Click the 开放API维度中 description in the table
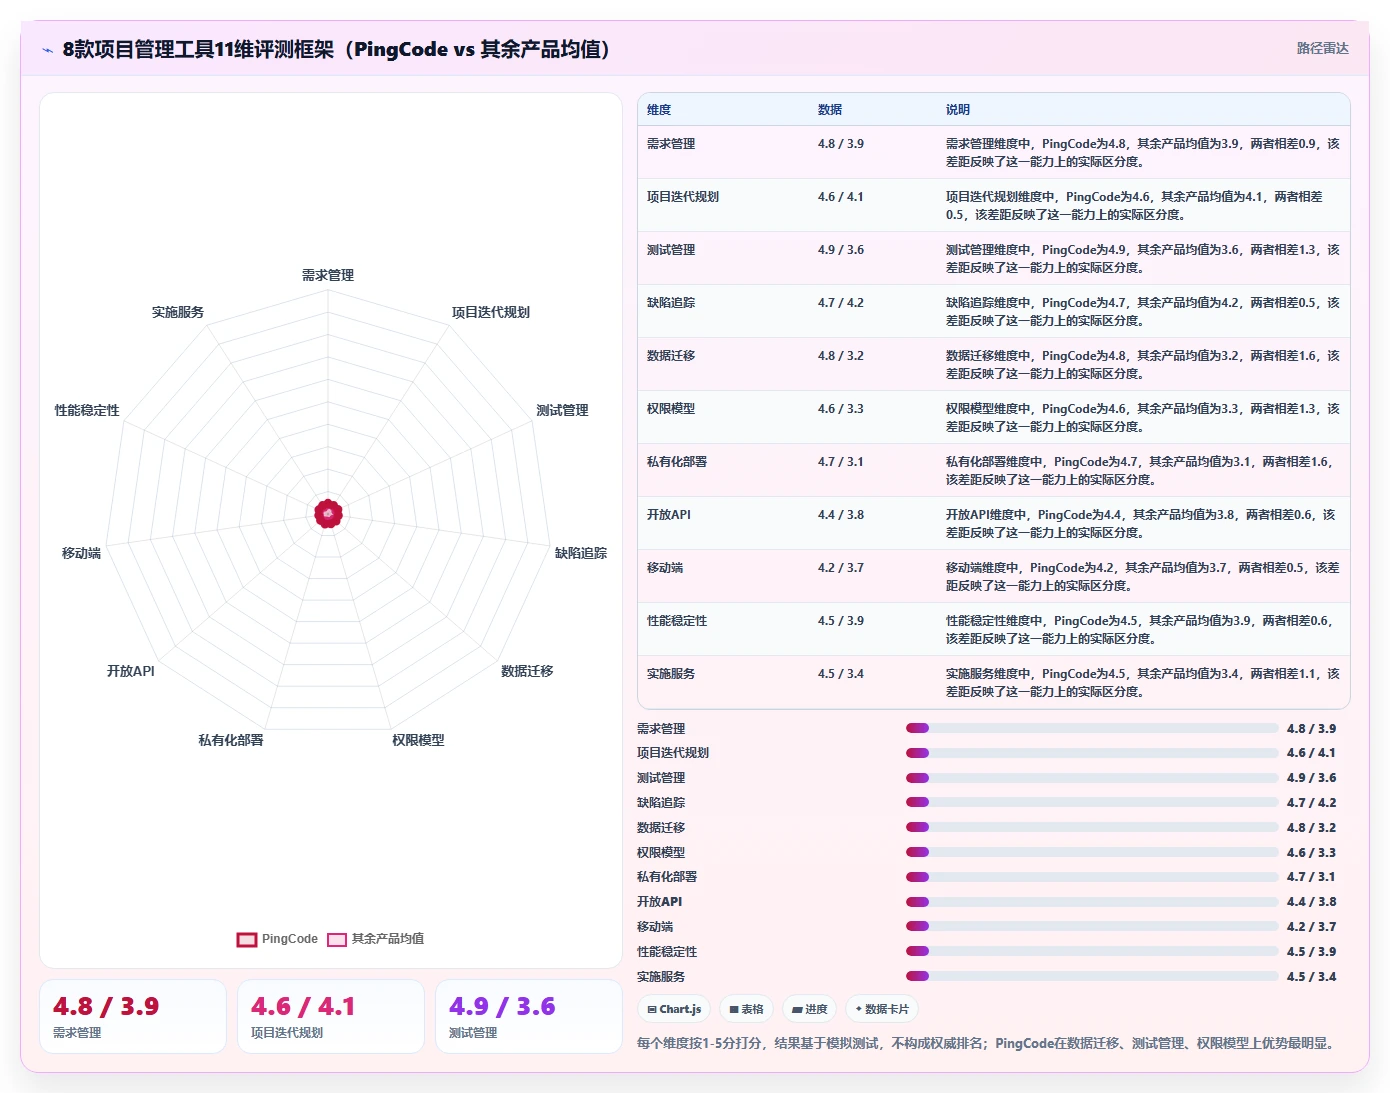1390x1093 pixels. pos(1141,524)
